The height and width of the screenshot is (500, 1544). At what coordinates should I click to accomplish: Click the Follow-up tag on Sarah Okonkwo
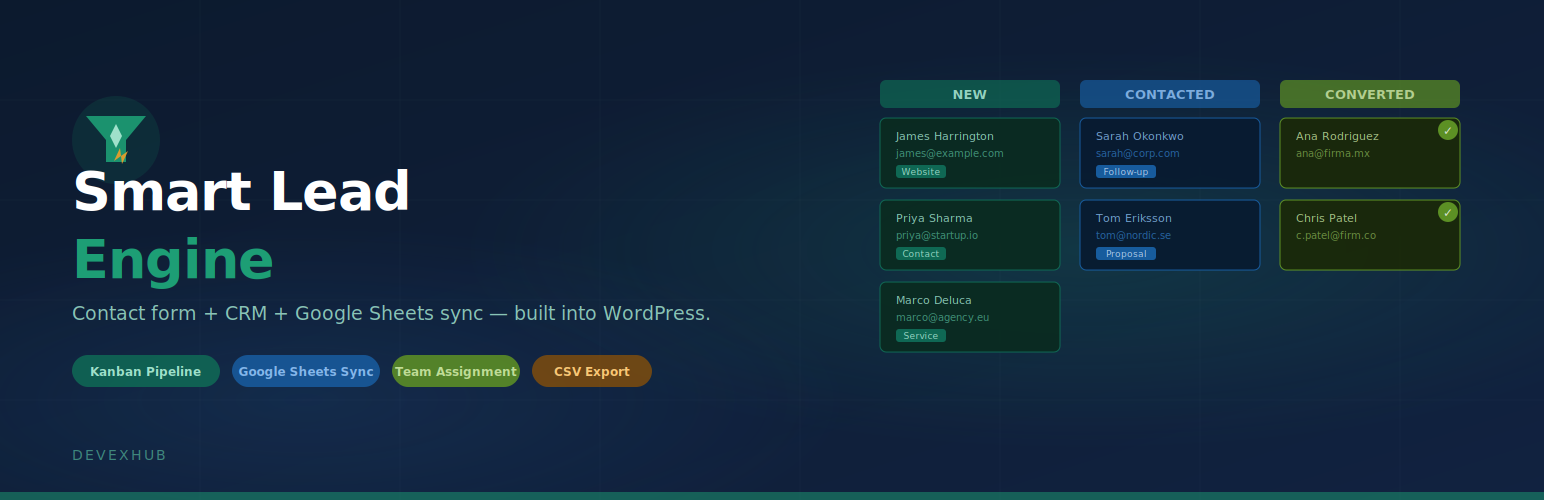pyautogui.click(x=1126, y=172)
